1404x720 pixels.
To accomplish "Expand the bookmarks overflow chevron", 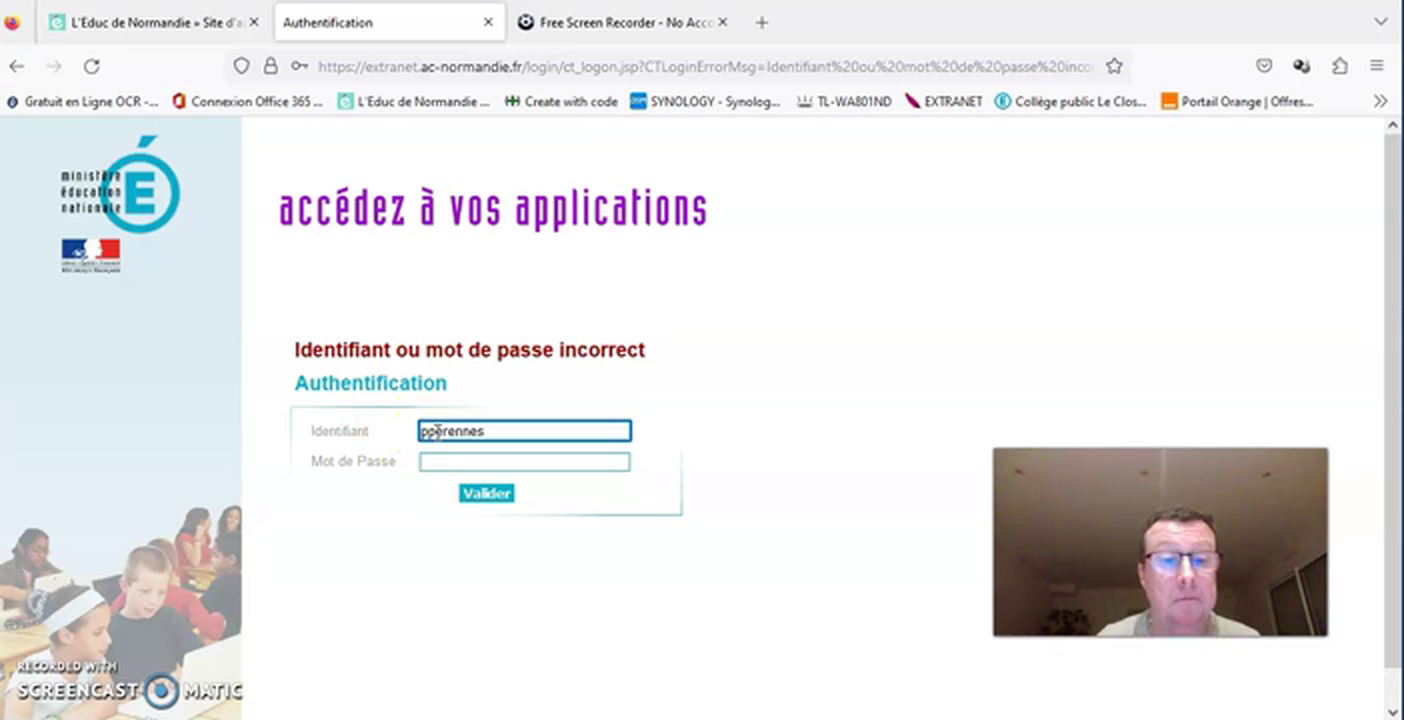I will tap(1381, 101).
